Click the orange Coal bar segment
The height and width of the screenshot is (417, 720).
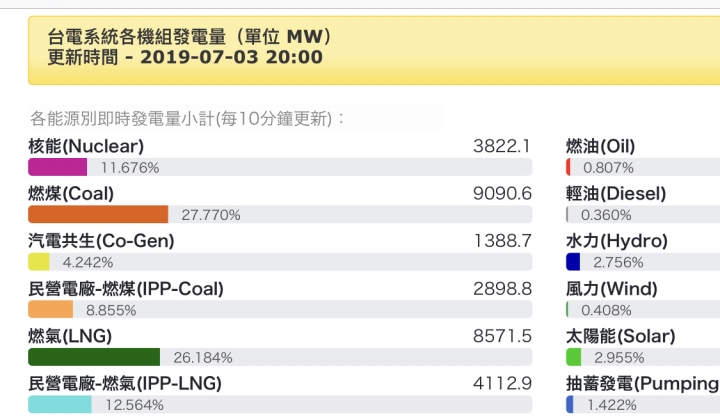click(x=98, y=214)
